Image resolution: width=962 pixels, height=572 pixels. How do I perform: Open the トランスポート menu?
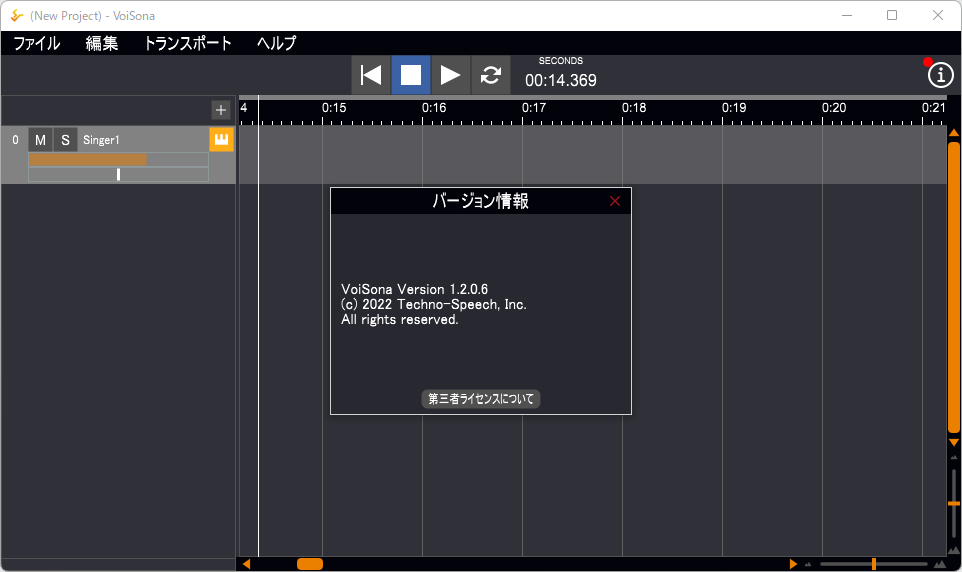pyautogui.click(x=188, y=43)
